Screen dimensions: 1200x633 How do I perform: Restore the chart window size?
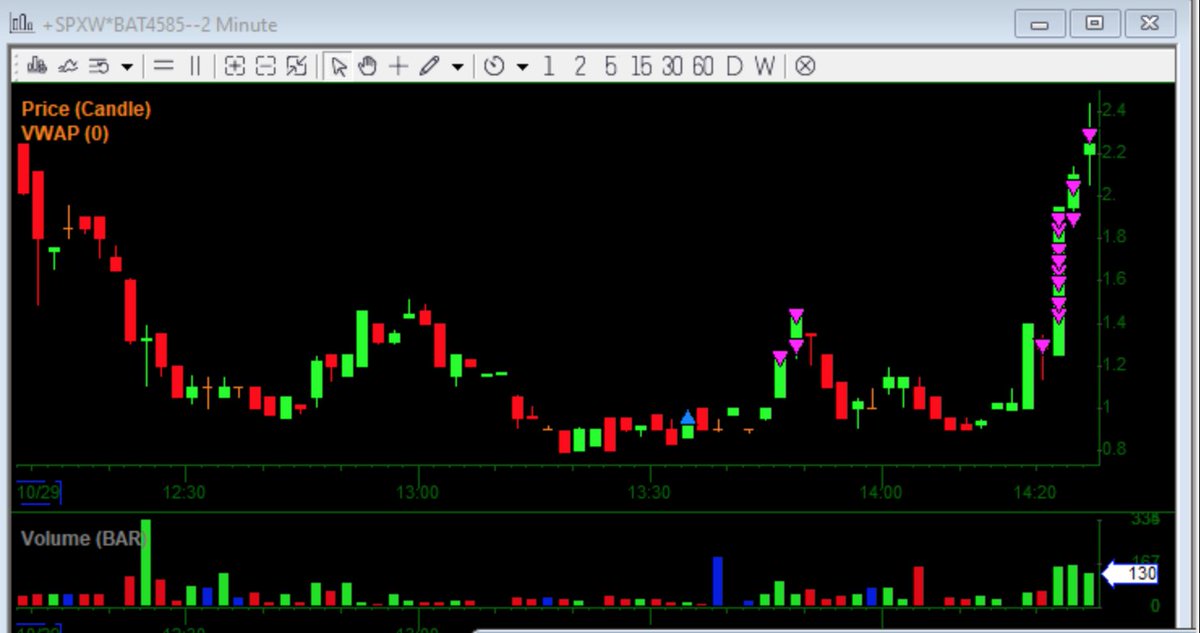1095,24
